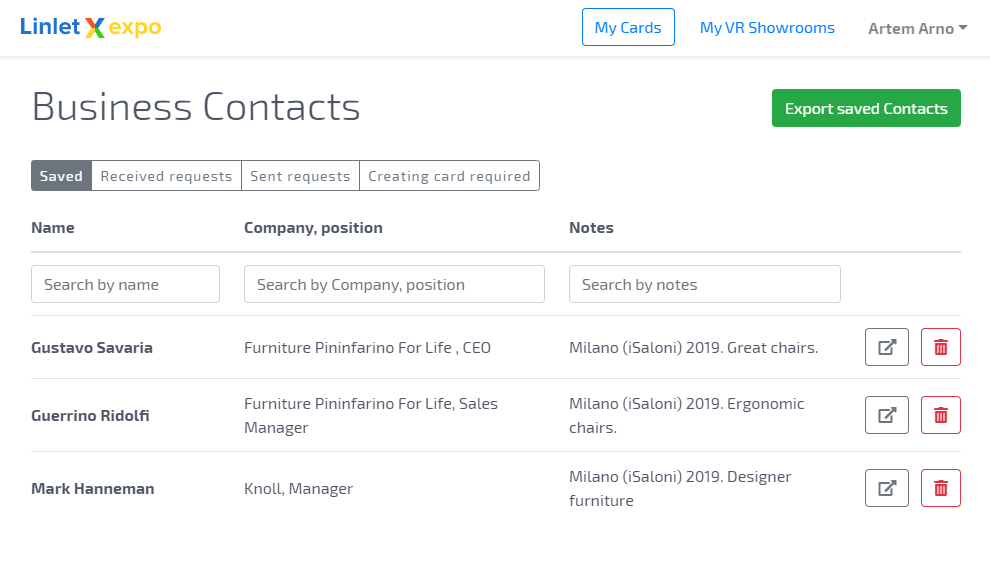The width and height of the screenshot is (990, 570).
Task: Focus Search by Company, position field
Action: (x=395, y=284)
